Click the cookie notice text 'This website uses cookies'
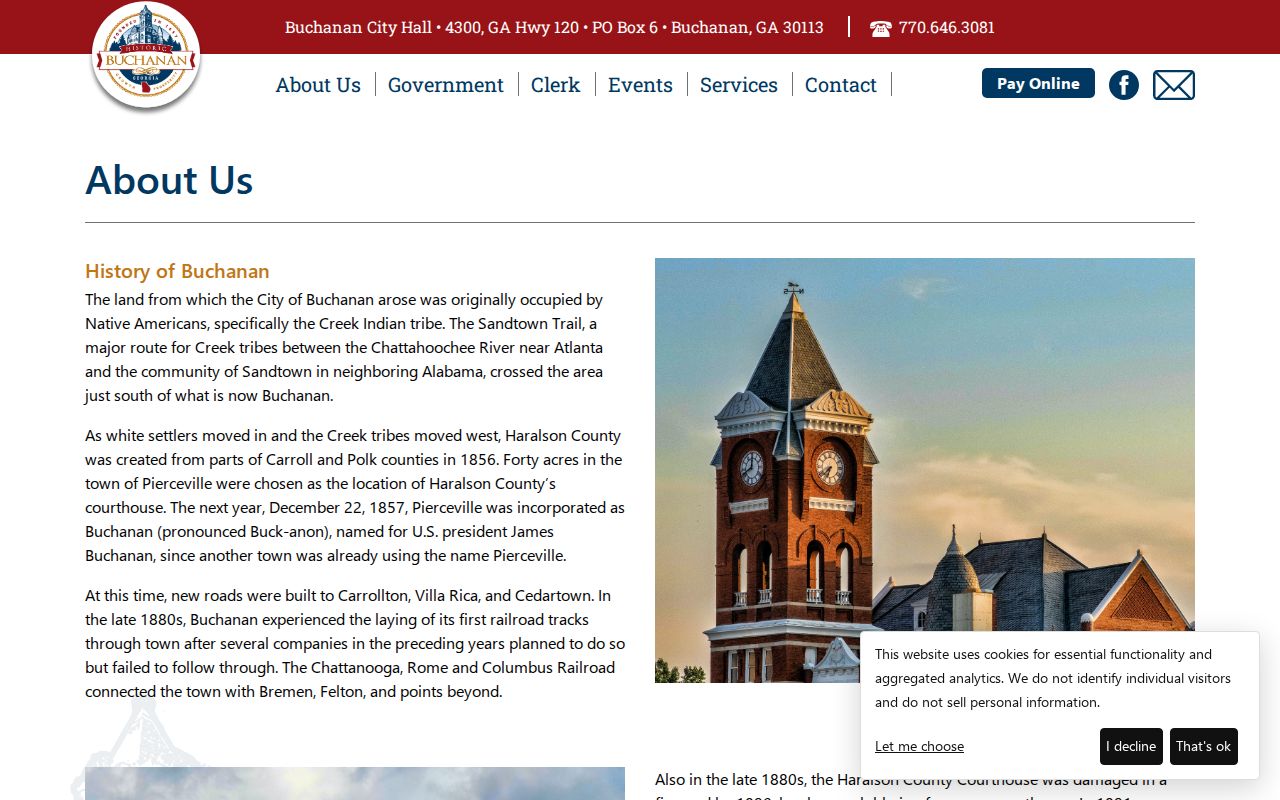1280x800 pixels. tap(1053, 678)
